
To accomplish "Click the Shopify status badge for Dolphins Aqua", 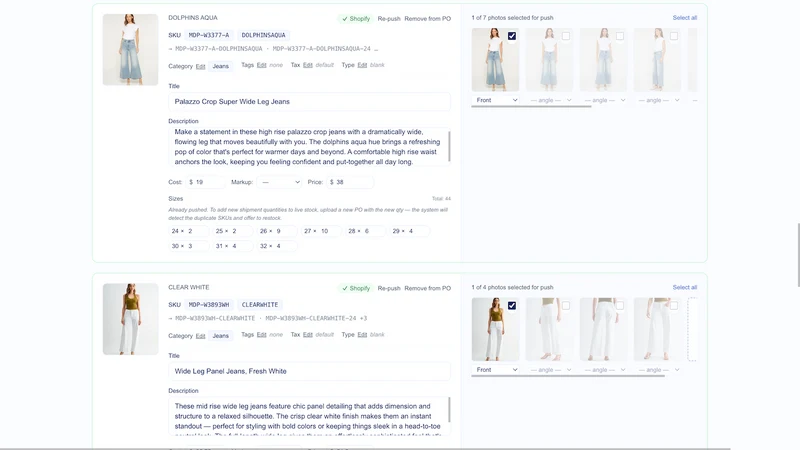I will 356,19.
